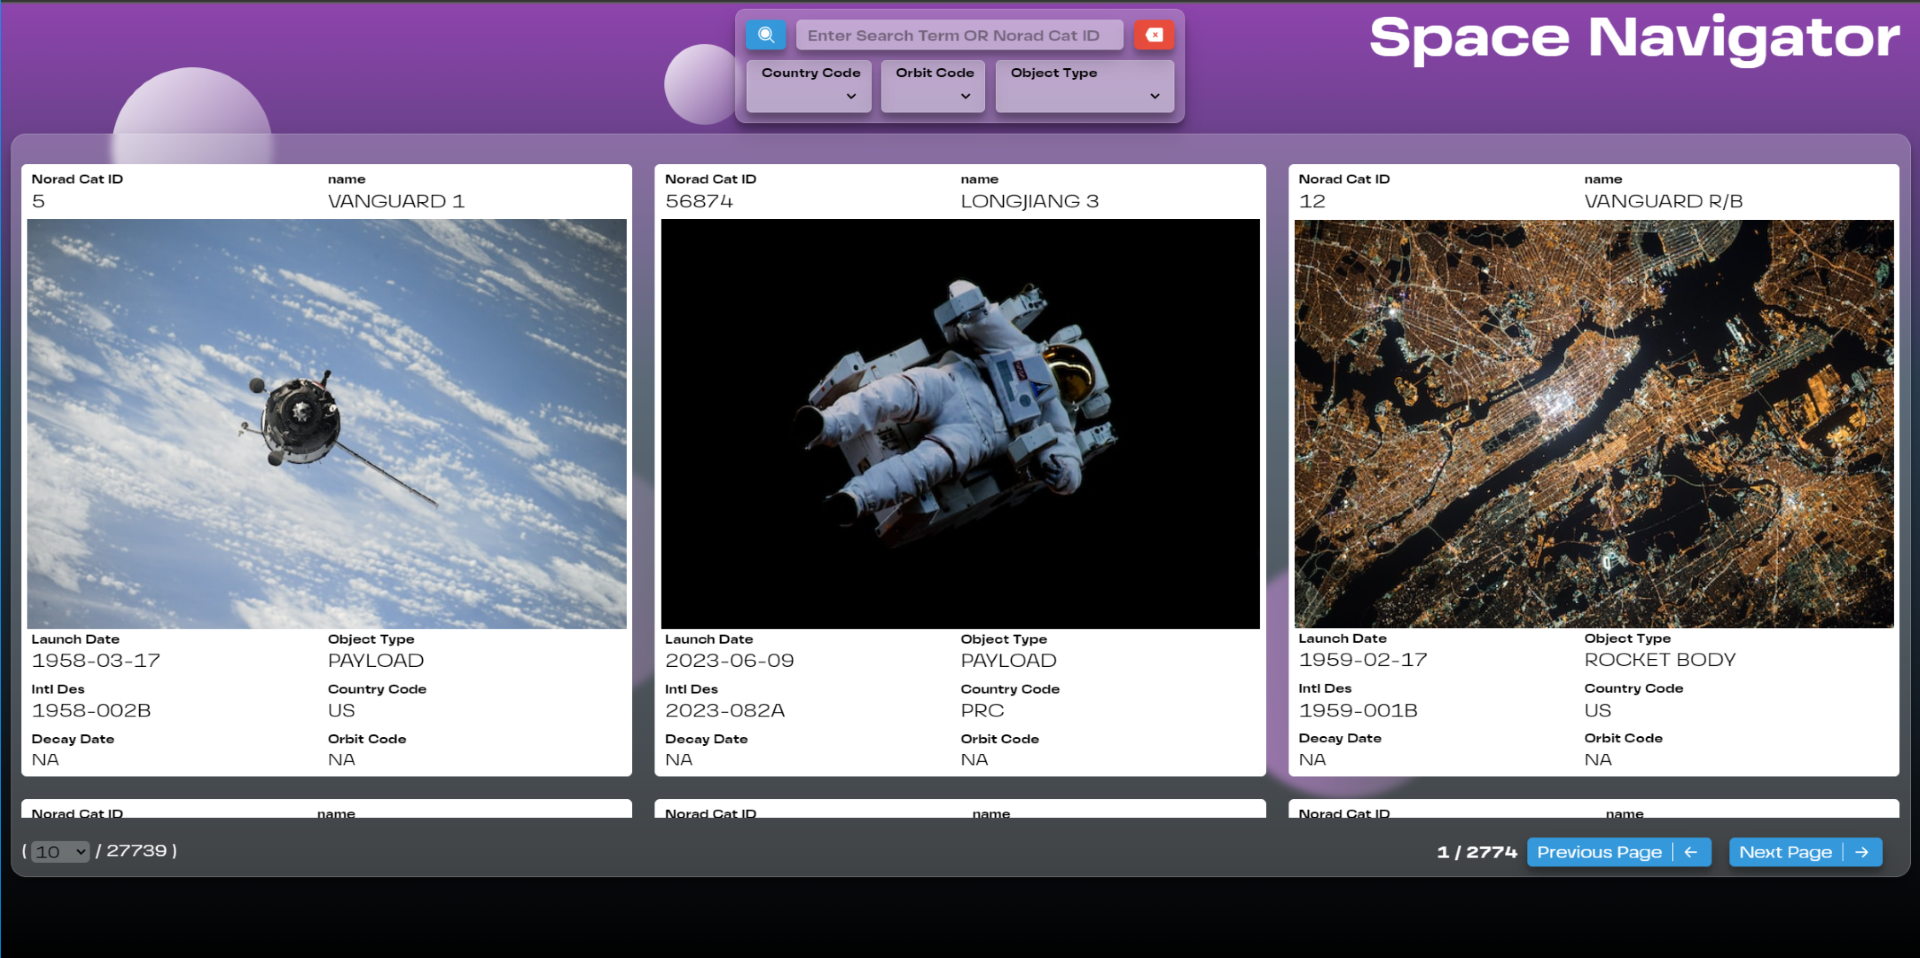Select Norad Cat ID value 12
Screen dimensions: 1920x958
(x=1312, y=201)
